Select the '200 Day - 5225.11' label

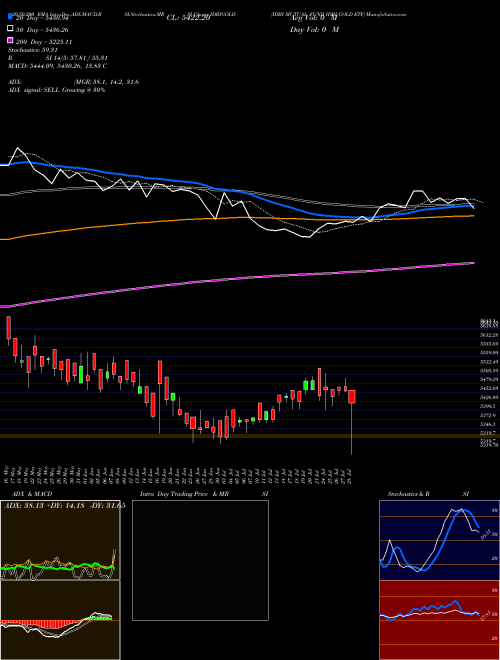(44, 42)
